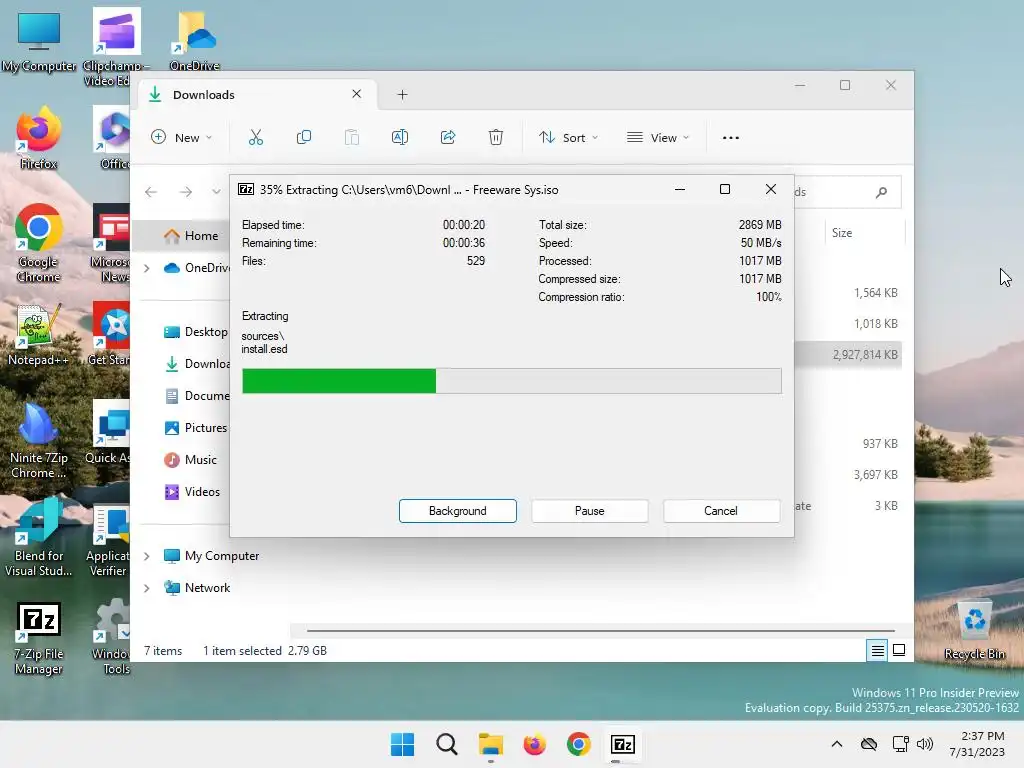
Task: Open the See more ellipsis menu
Action: 731,138
